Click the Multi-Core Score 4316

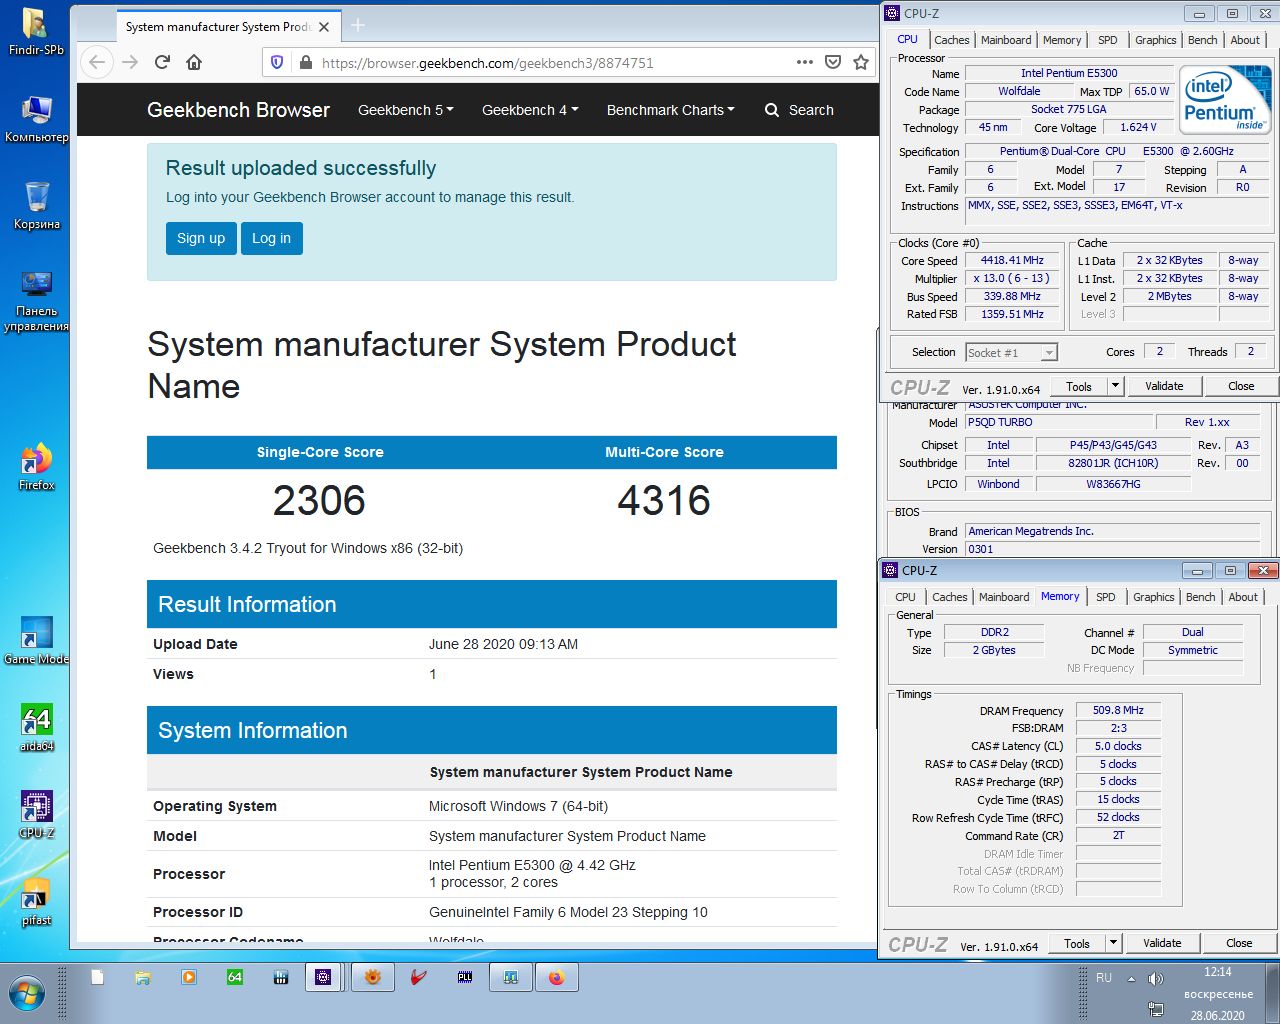[664, 500]
